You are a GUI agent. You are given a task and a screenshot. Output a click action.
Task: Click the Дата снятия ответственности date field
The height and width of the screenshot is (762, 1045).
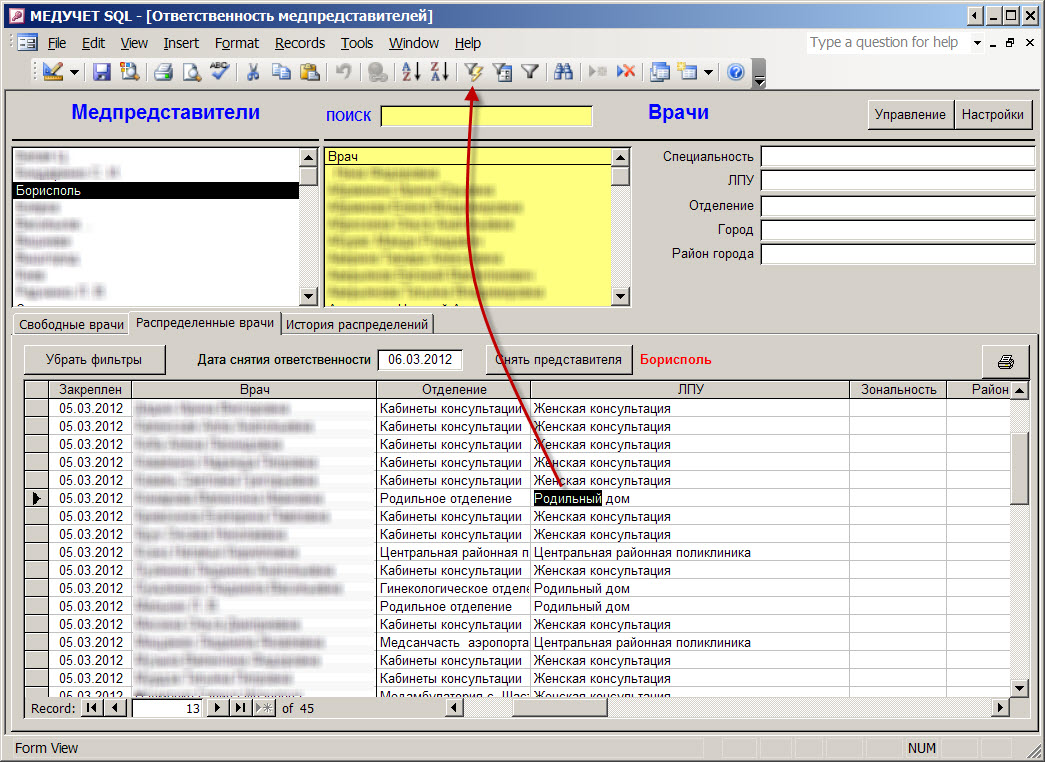(x=420, y=360)
